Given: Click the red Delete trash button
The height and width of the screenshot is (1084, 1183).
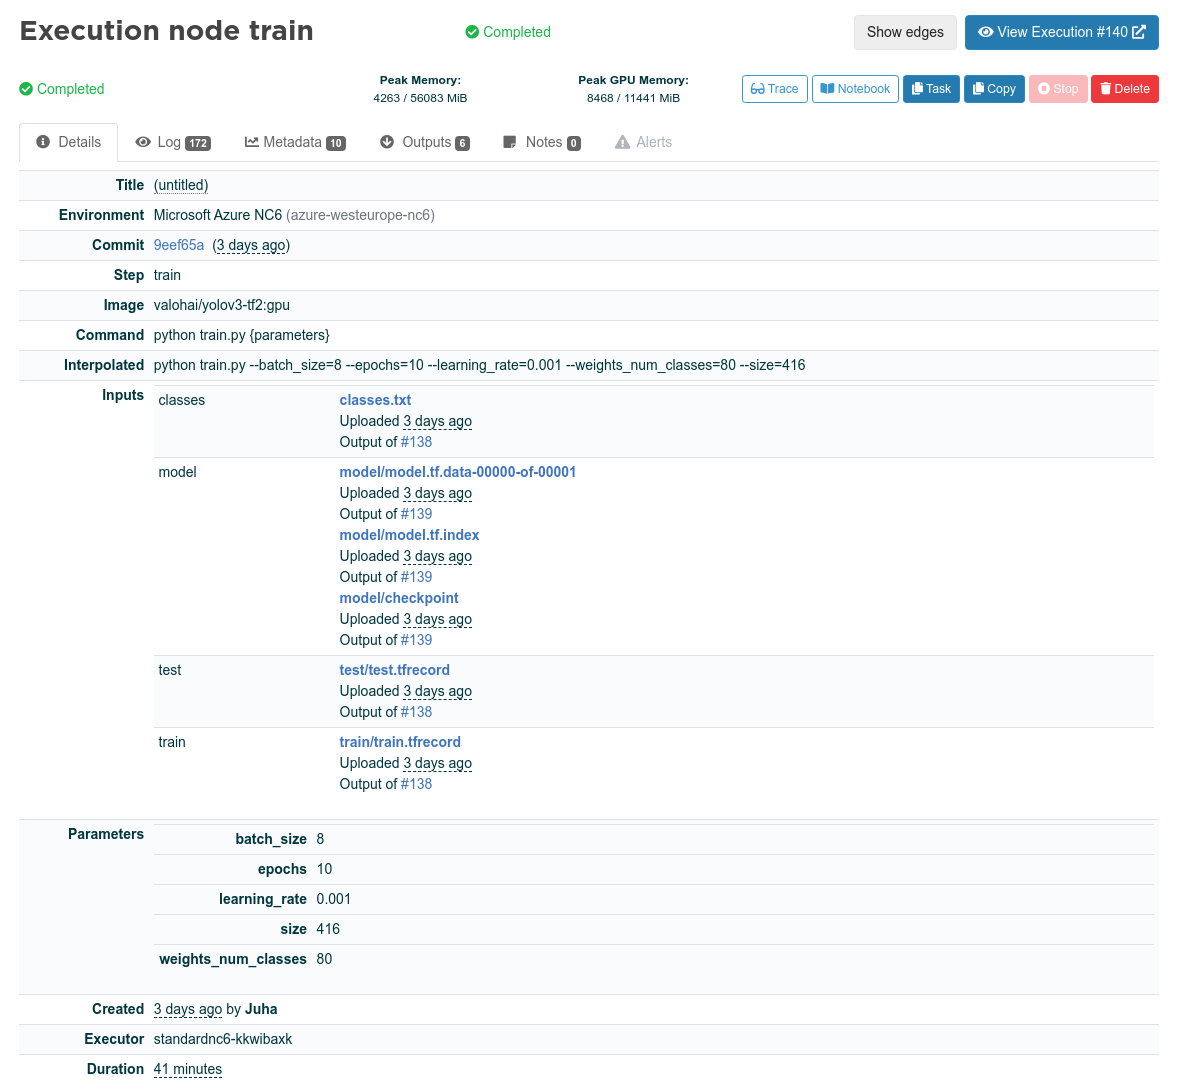Looking at the screenshot, I should pyautogui.click(x=1124, y=89).
